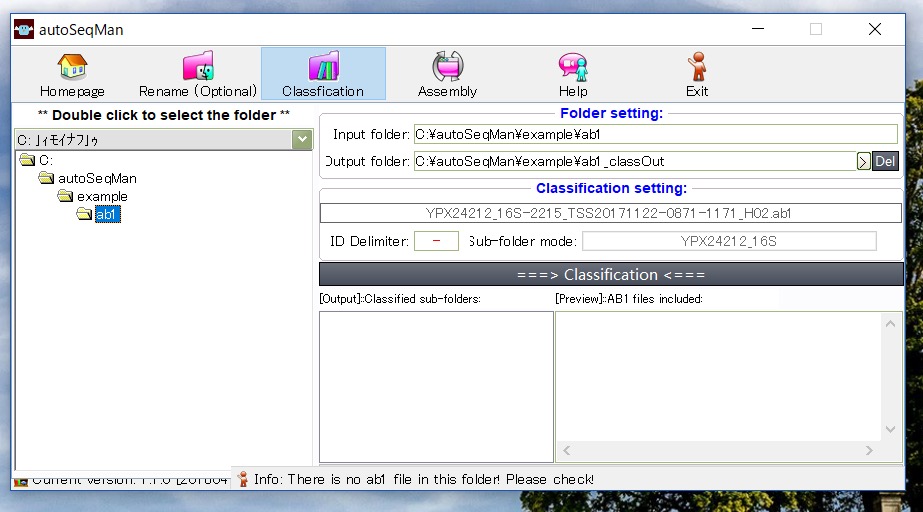Click the Output folder path field
923x512 pixels.
(635, 161)
